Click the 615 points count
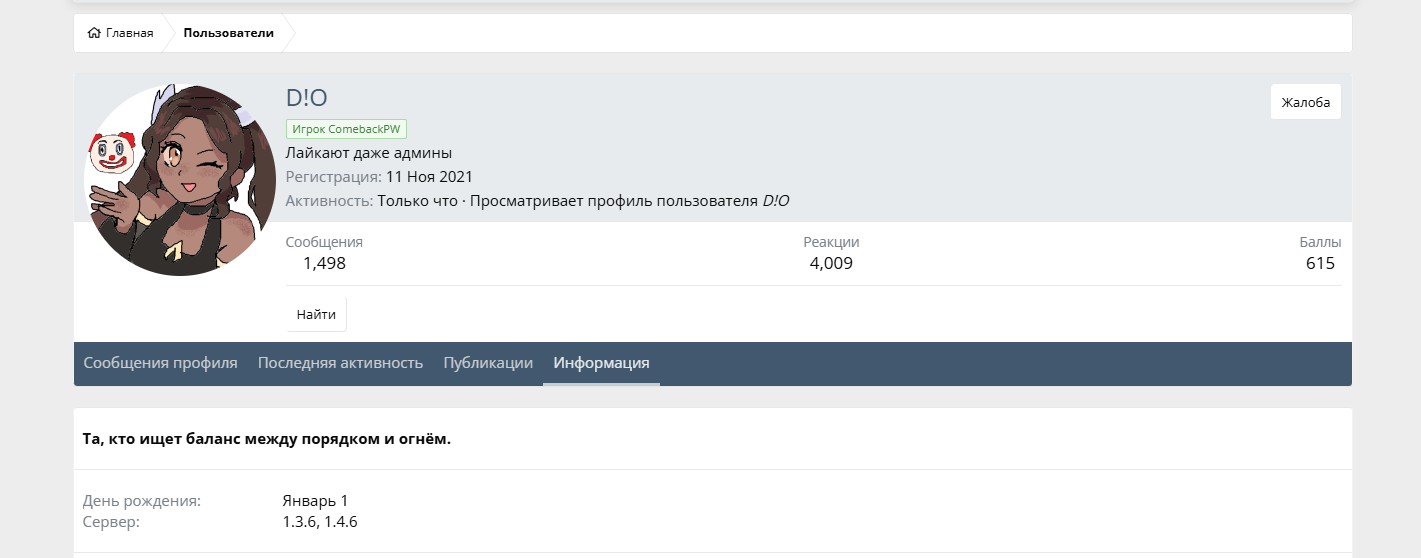1421x558 pixels. tap(1320, 264)
